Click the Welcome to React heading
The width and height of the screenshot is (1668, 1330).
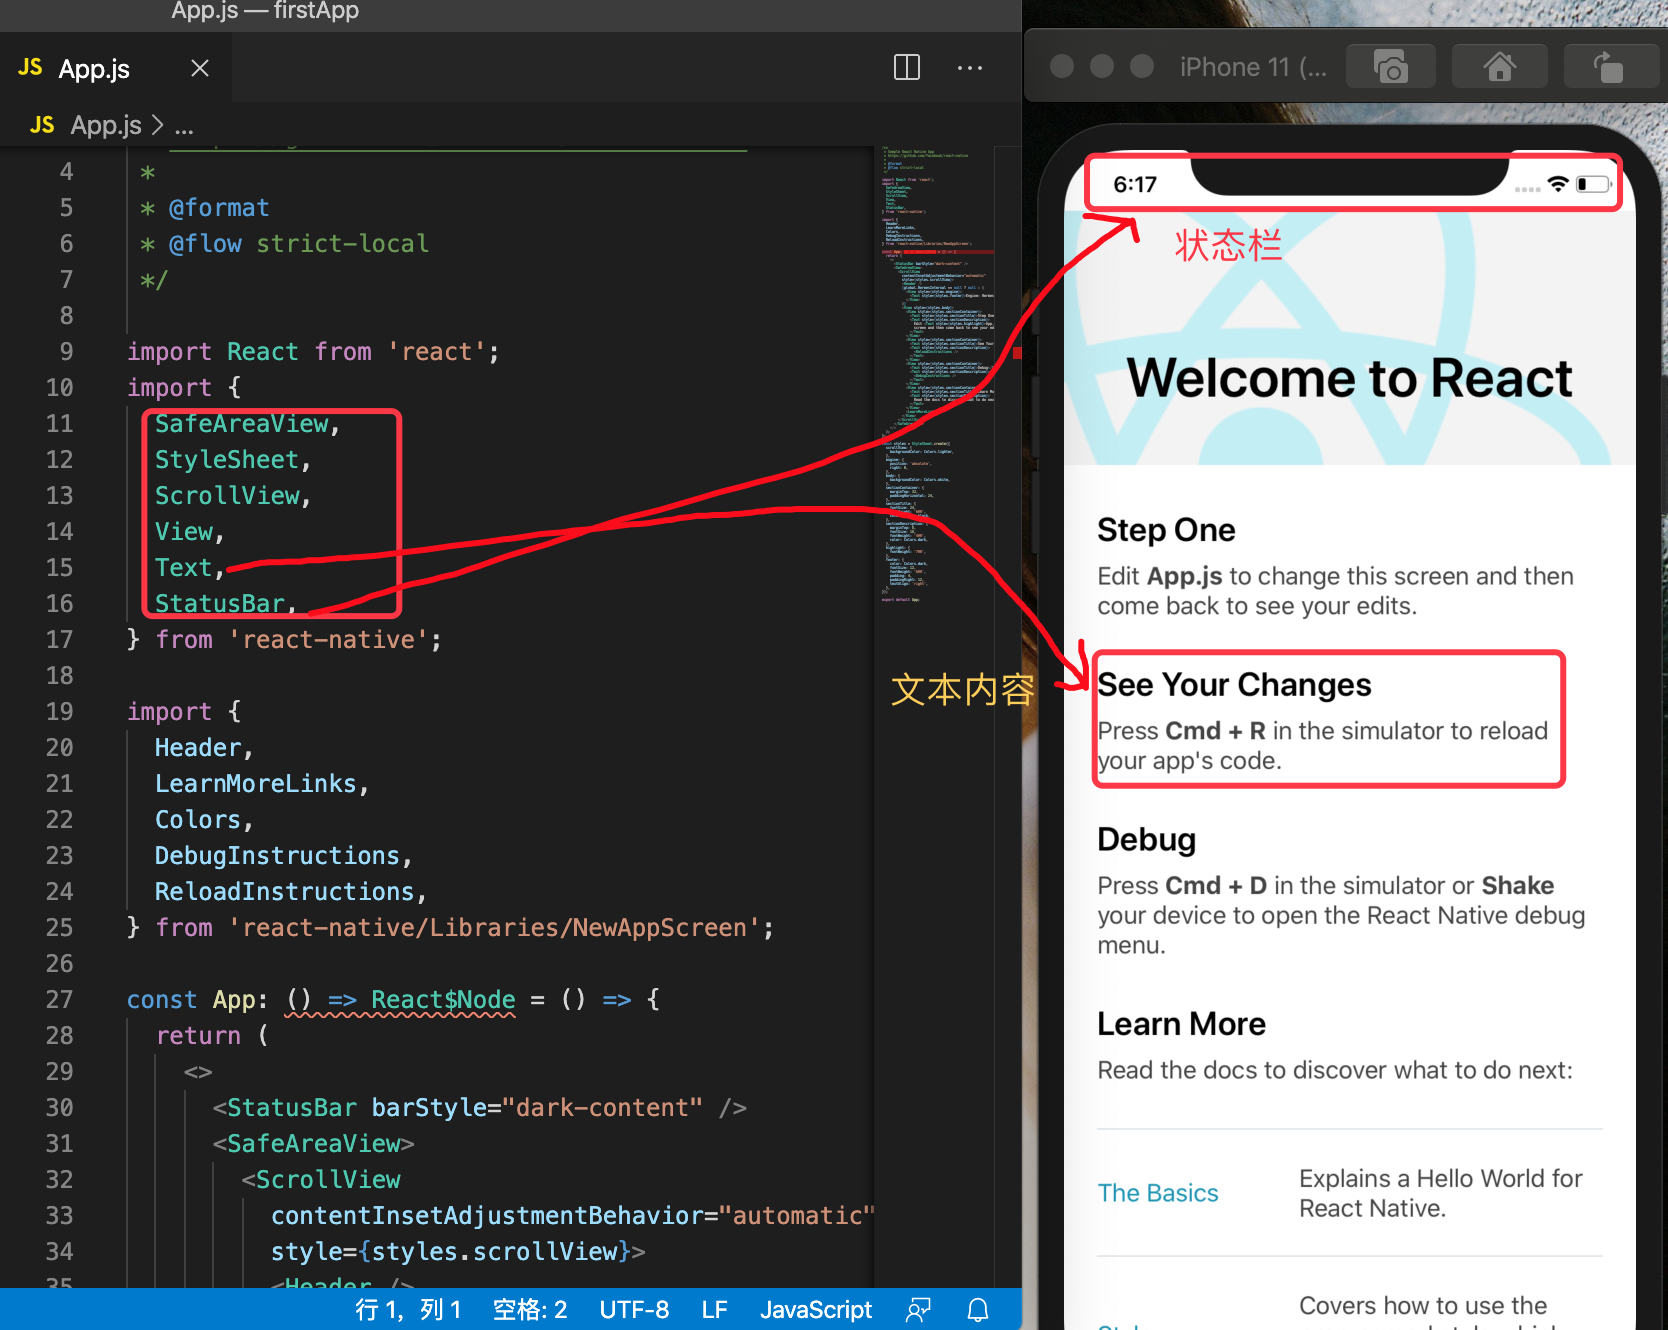pos(1349,378)
